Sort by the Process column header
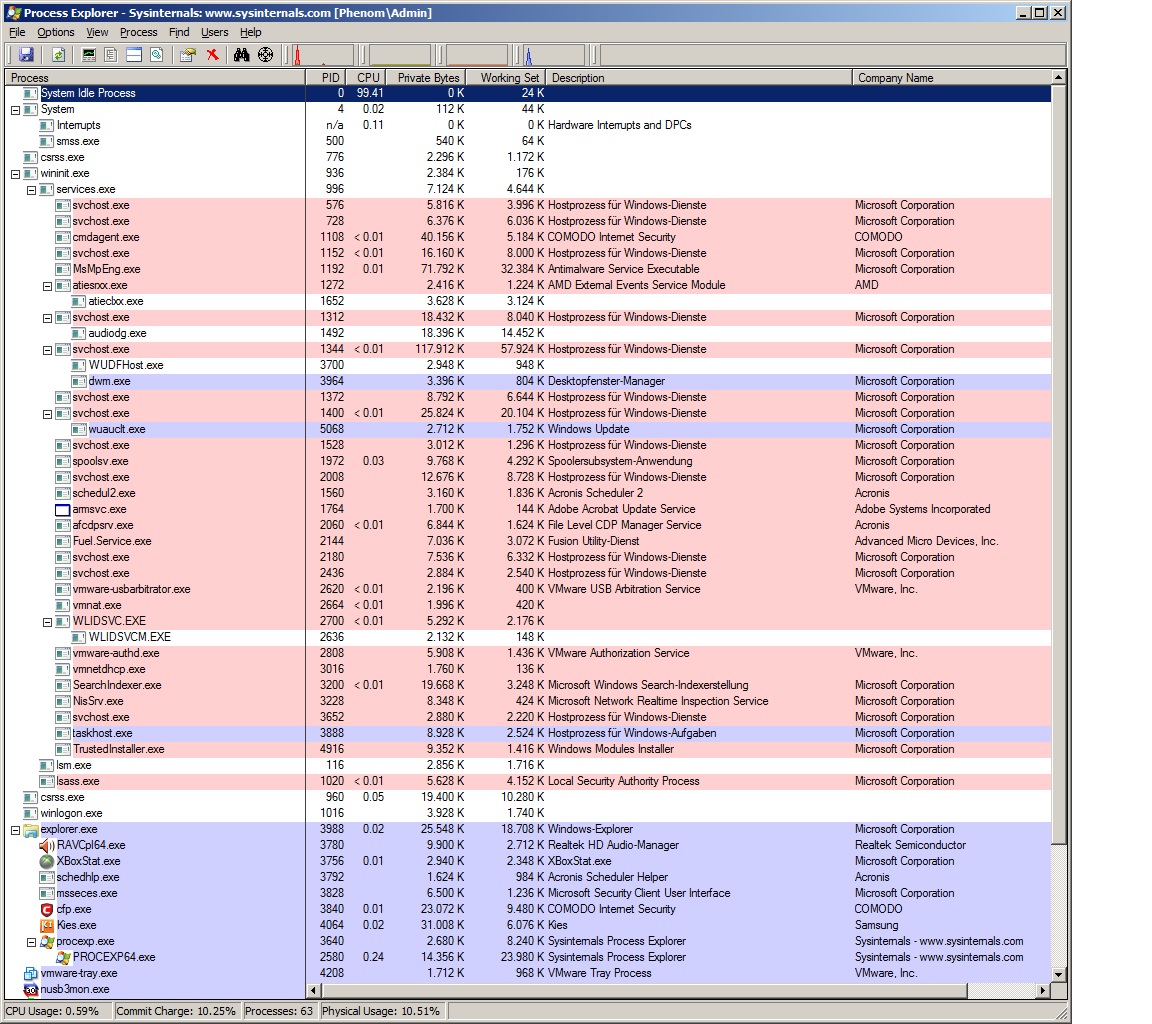This screenshot has height=1024, width=1152. pos(154,78)
